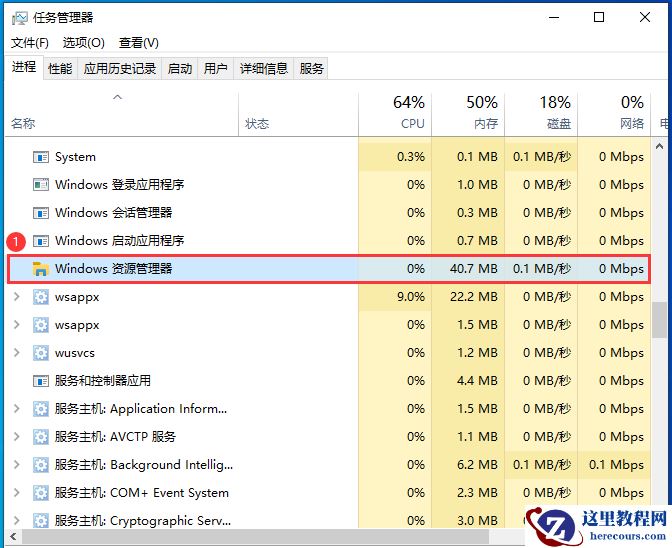The height and width of the screenshot is (548, 672).
Task: Switch to the 服务 tab
Action: (312, 69)
